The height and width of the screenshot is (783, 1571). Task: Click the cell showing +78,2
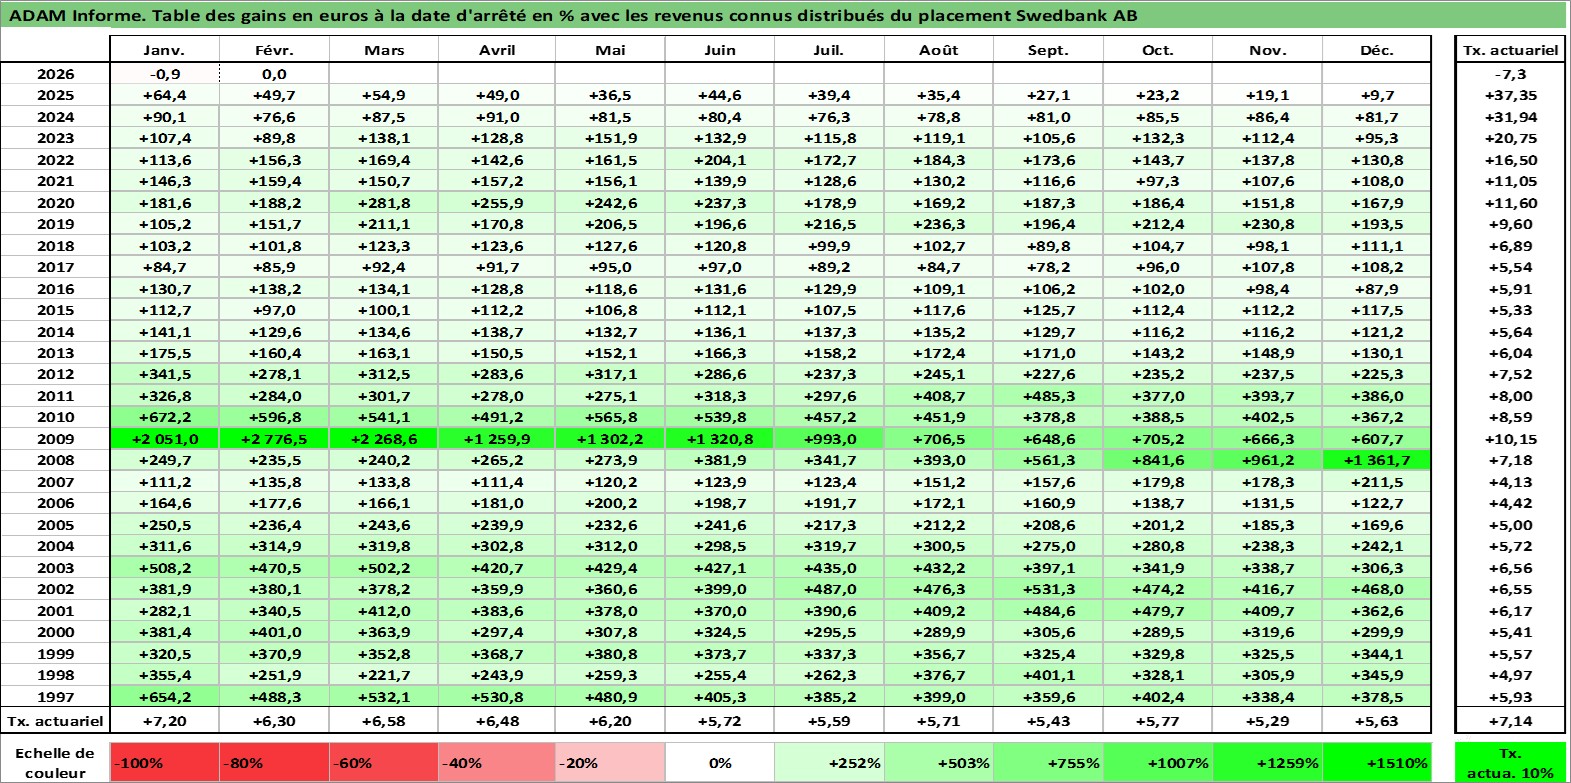[x=1048, y=267]
